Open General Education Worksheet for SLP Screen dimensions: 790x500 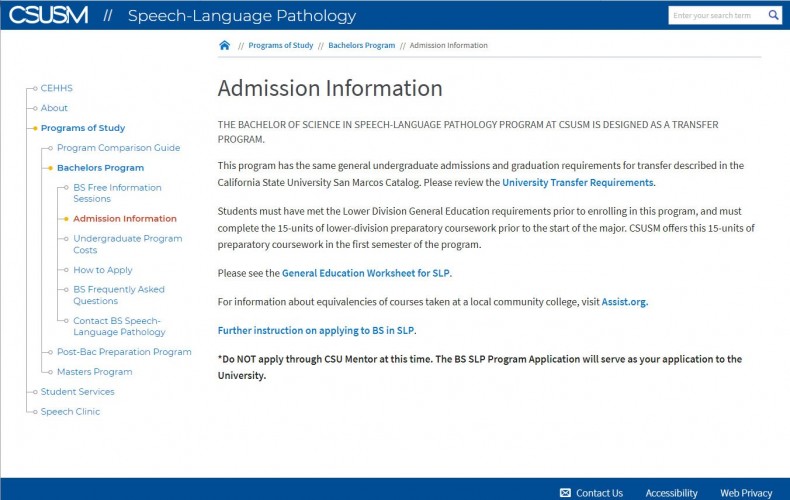(x=366, y=273)
